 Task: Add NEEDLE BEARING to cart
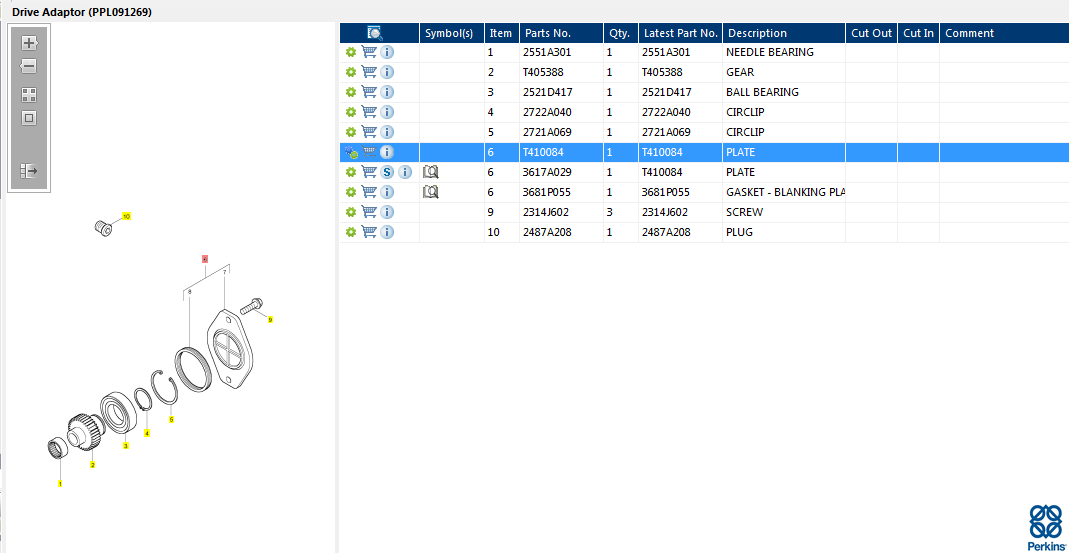point(369,52)
